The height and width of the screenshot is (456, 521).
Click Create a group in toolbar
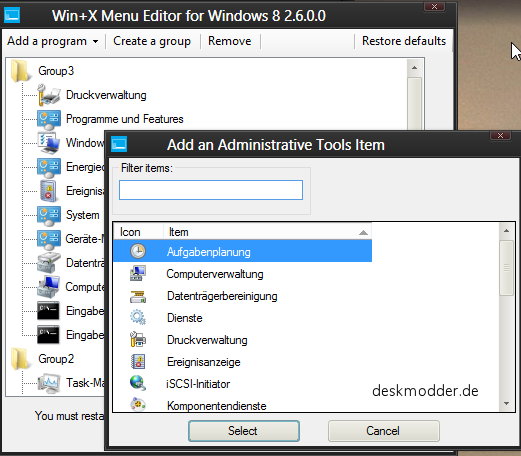pyautogui.click(x=152, y=41)
